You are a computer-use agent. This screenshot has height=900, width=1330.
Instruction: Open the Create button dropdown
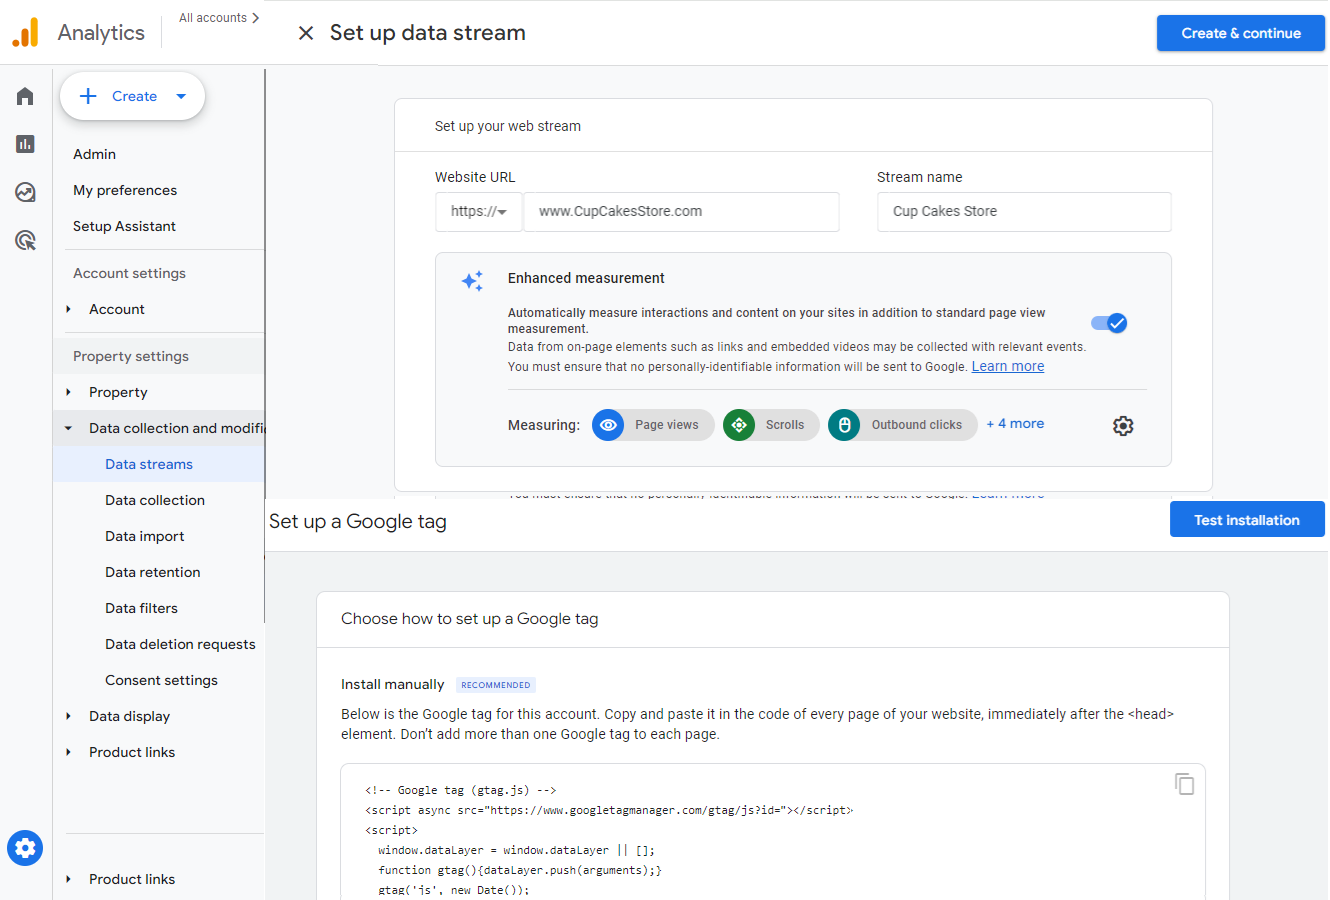click(x=181, y=96)
